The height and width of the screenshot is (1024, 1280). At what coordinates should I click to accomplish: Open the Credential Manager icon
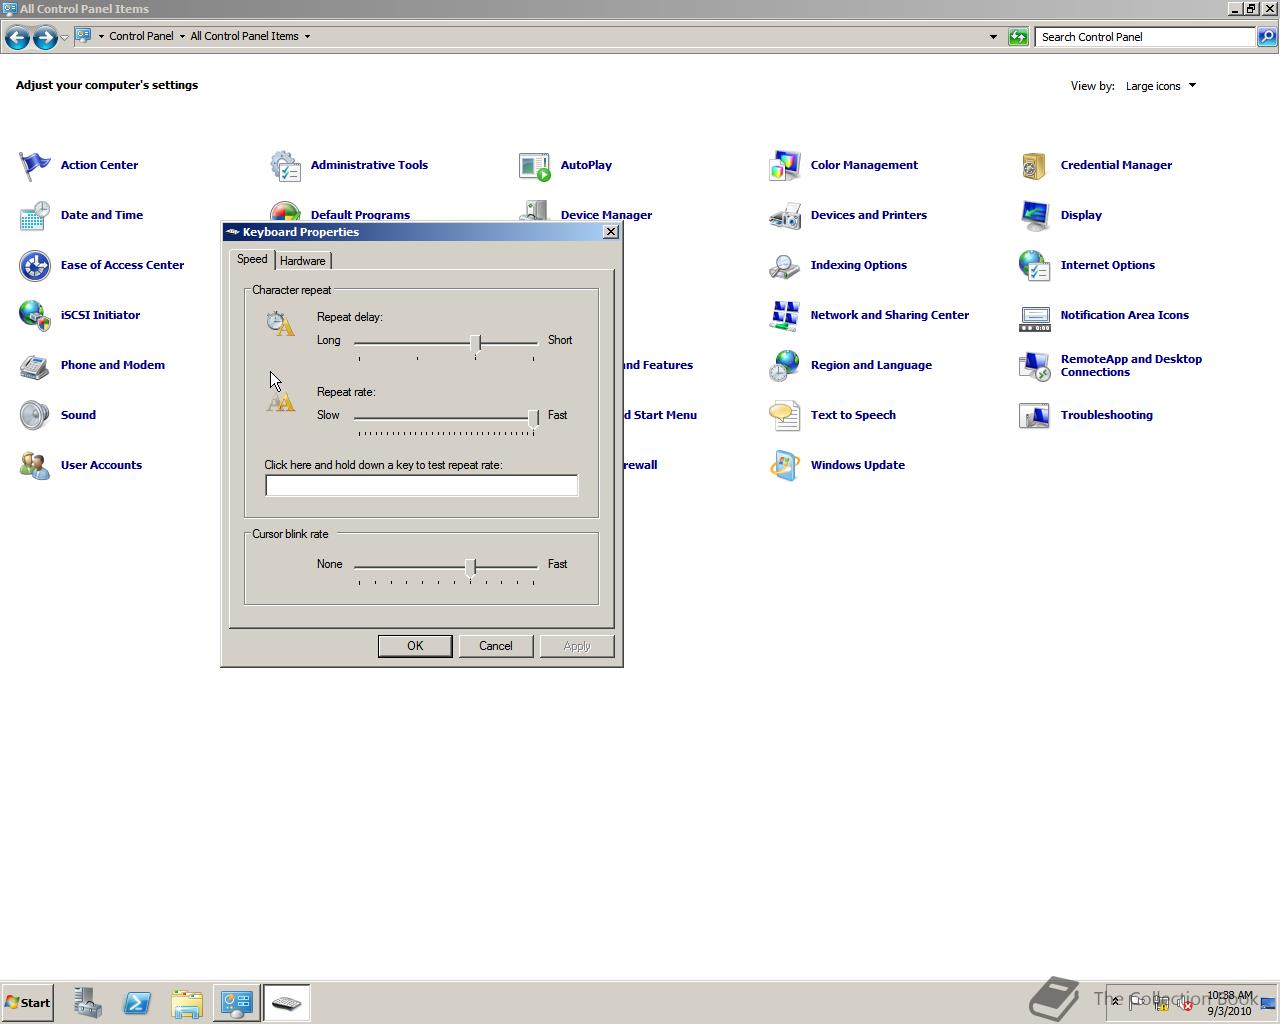[1035, 165]
